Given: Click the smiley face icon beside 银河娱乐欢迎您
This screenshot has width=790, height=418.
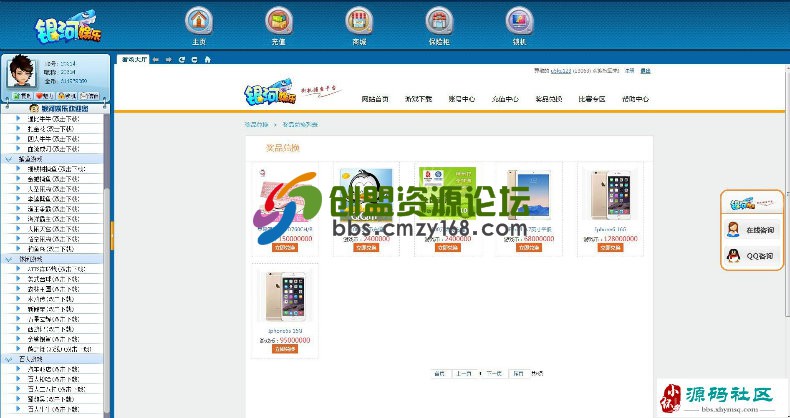Looking at the screenshot, I should tap(34, 108).
